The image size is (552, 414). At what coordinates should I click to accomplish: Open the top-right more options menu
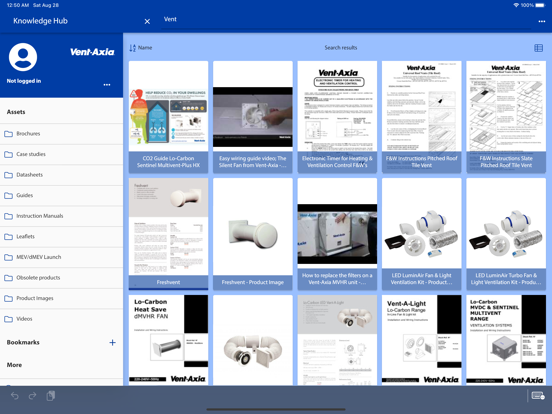click(x=542, y=21)
